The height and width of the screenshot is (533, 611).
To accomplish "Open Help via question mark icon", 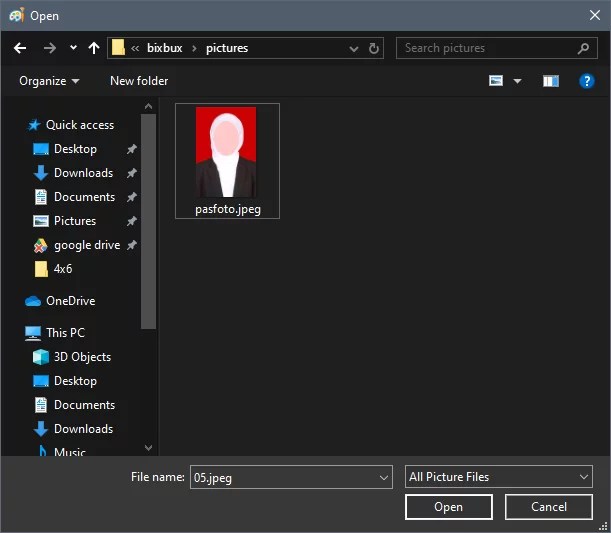I will coord(586,81).
